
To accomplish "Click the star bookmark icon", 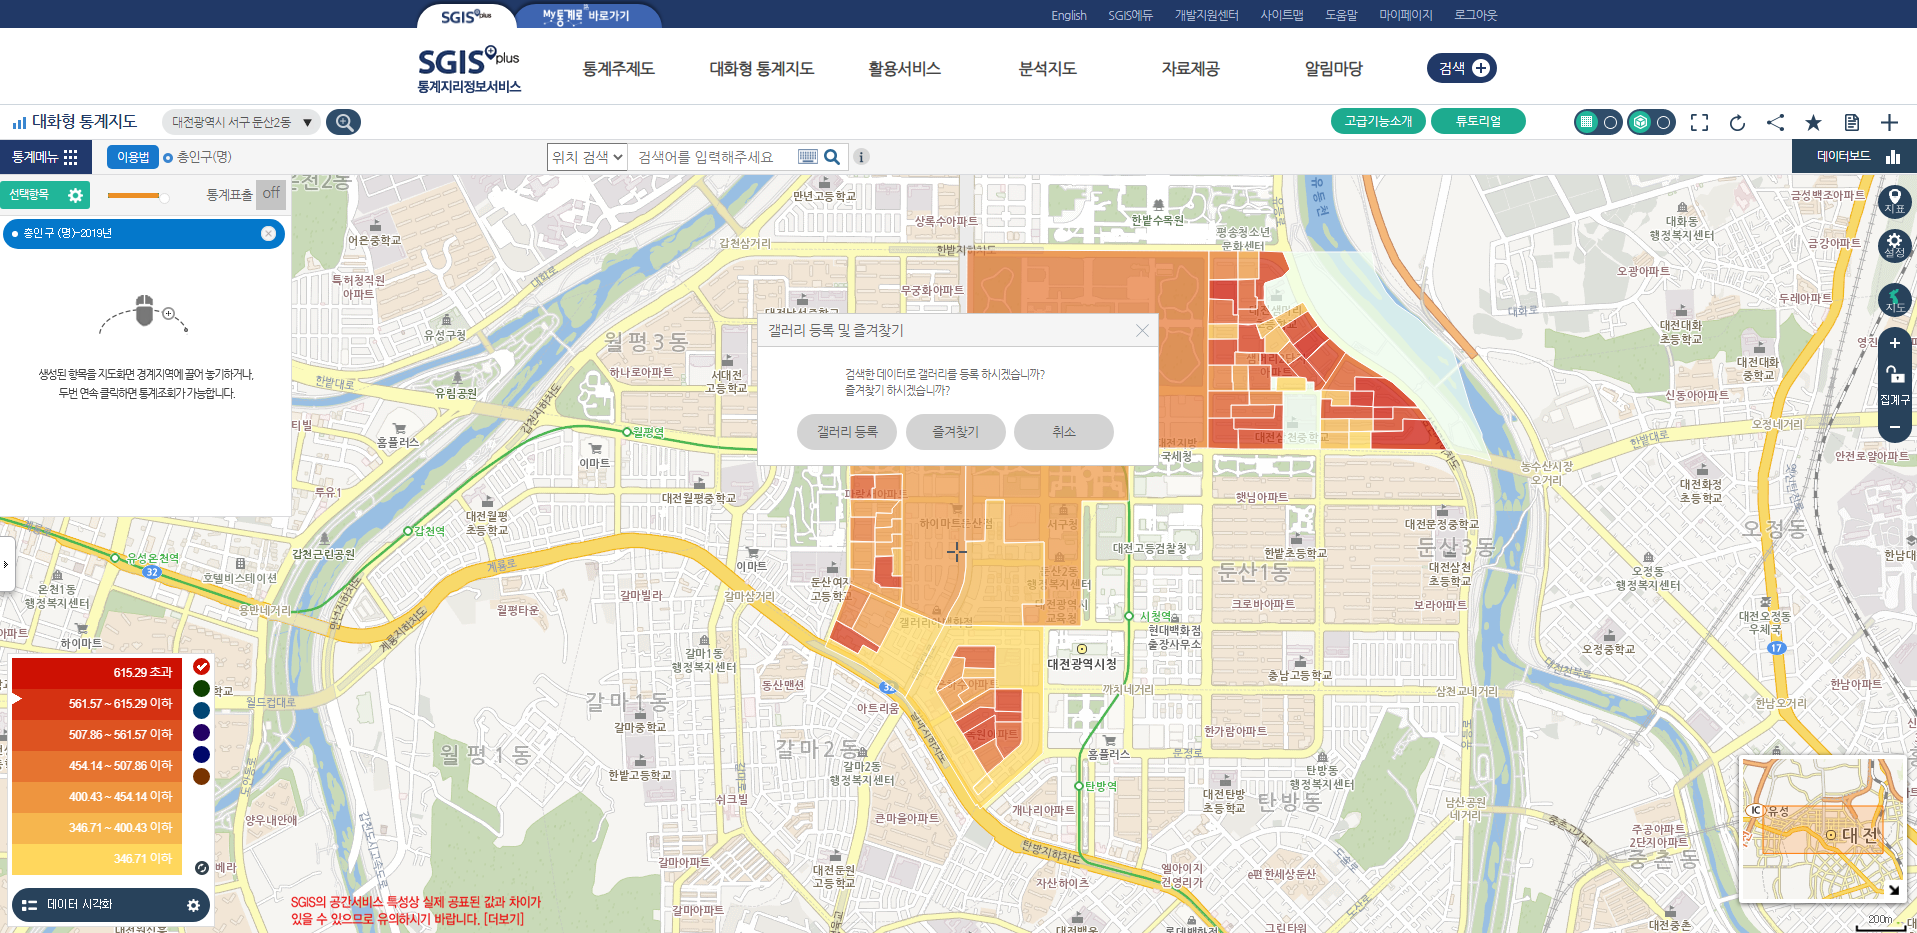I will [1813, 122].
